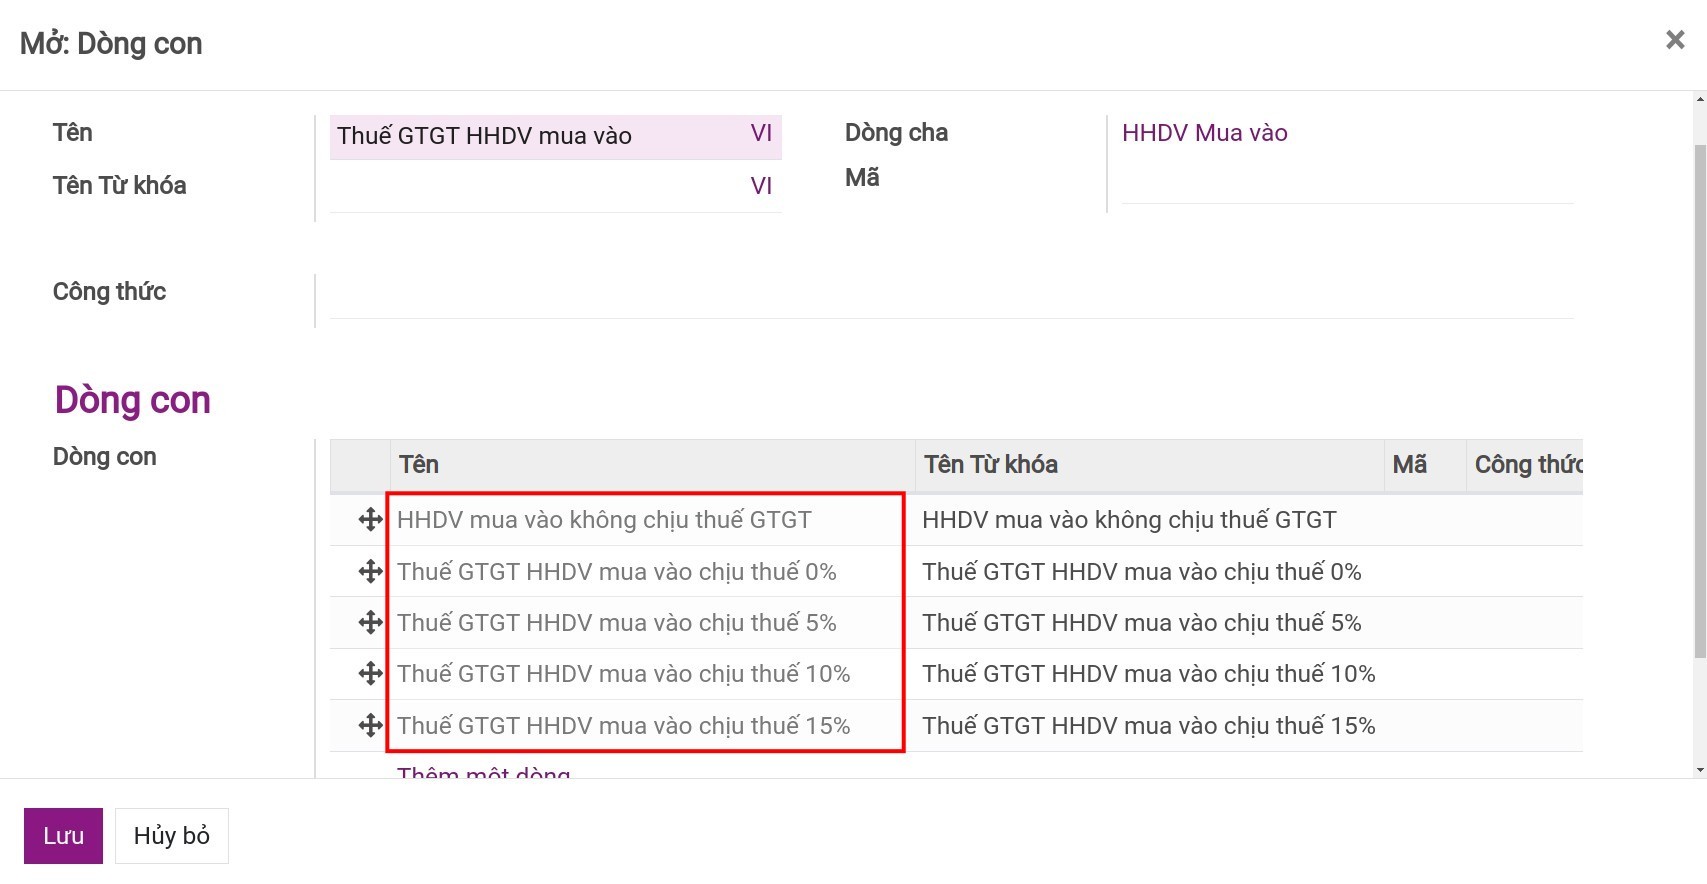Open the HHDV Mua vào parent line link

coord(1204,133)
